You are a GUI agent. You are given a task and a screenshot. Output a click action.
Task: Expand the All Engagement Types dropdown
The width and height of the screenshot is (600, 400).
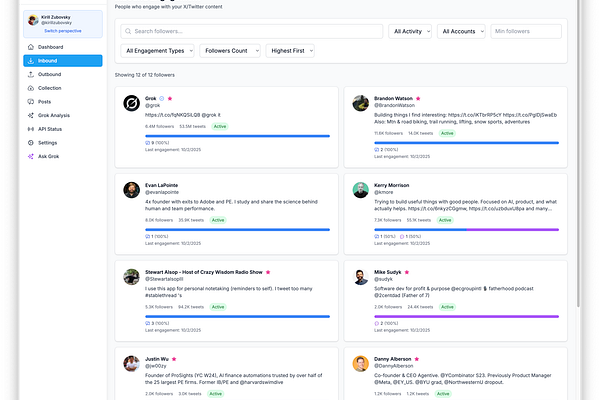pyautogui.click(x=157, y=51)
